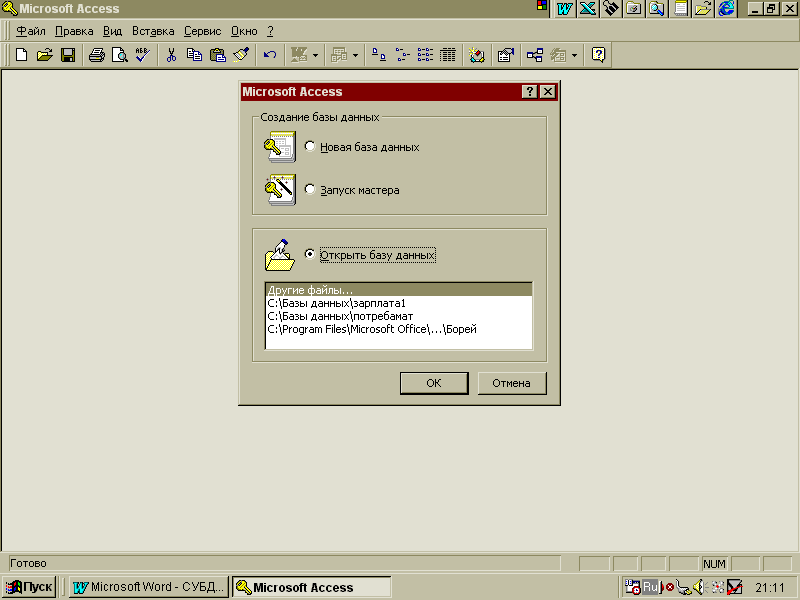This screenshot has height=600, width=800.
Task: Open the New Object dropdown arrow
Action: (574, 55)
